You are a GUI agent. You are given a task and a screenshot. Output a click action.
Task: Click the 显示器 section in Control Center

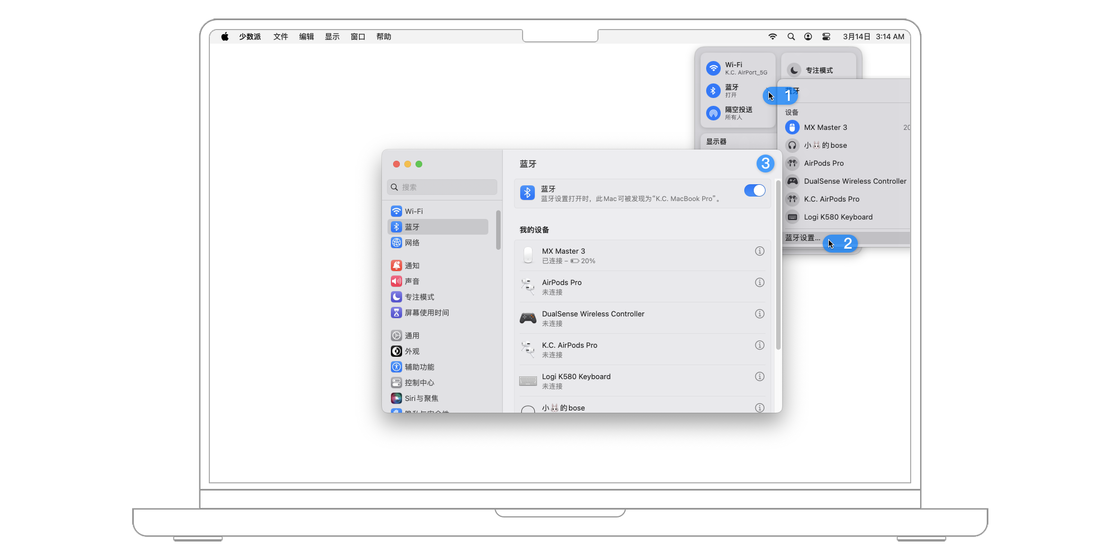[737, 141]
